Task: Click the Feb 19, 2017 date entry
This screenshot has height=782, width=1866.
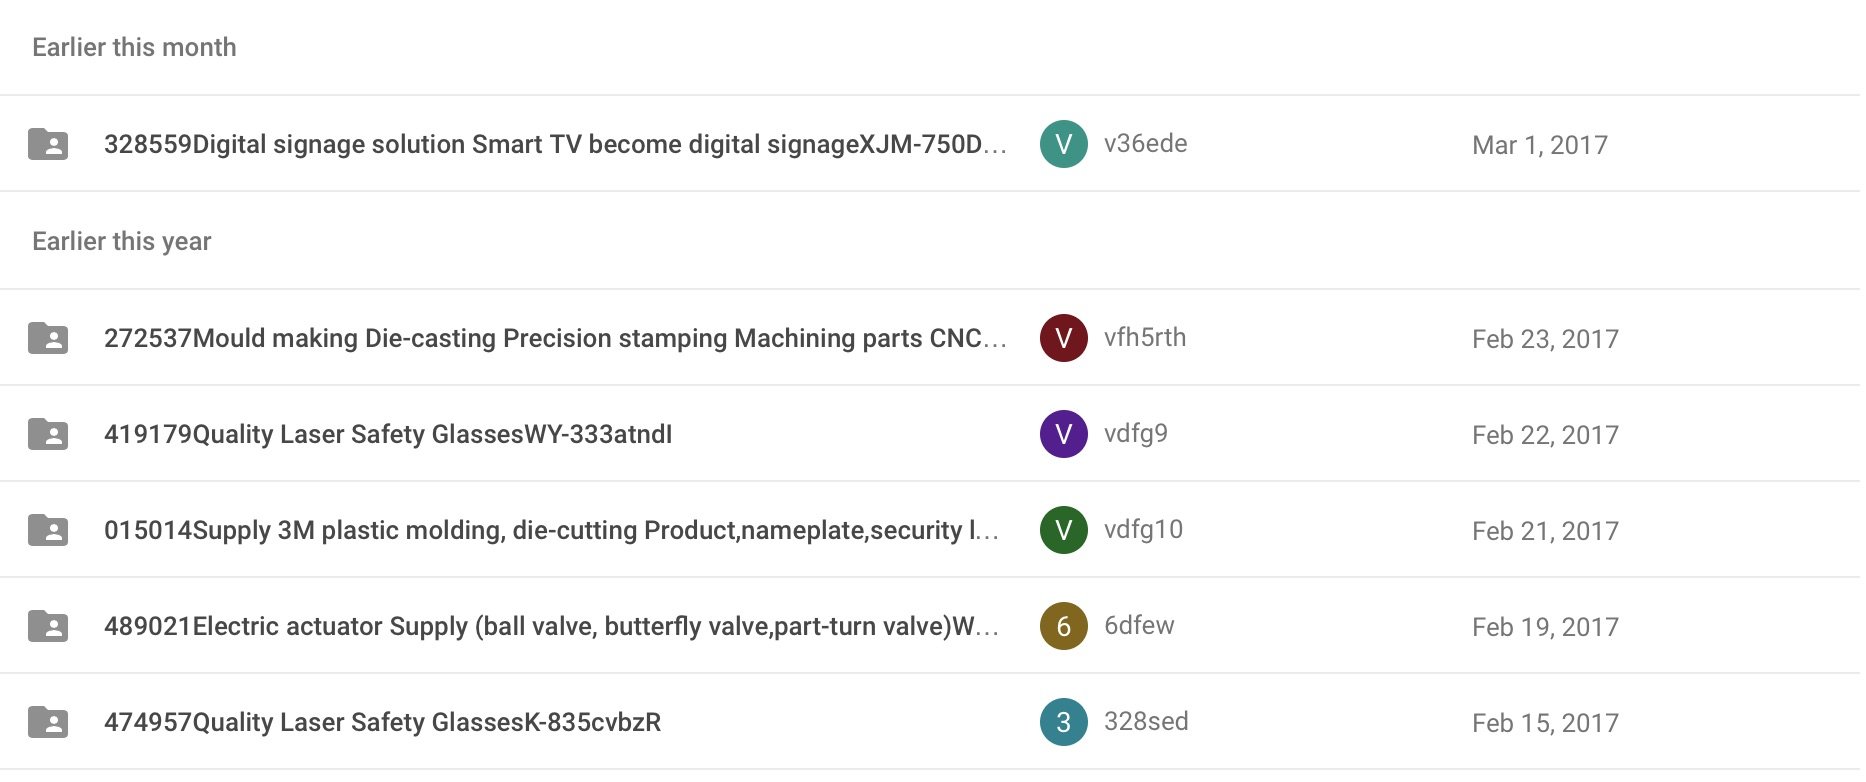Action: click(1545, 627)
